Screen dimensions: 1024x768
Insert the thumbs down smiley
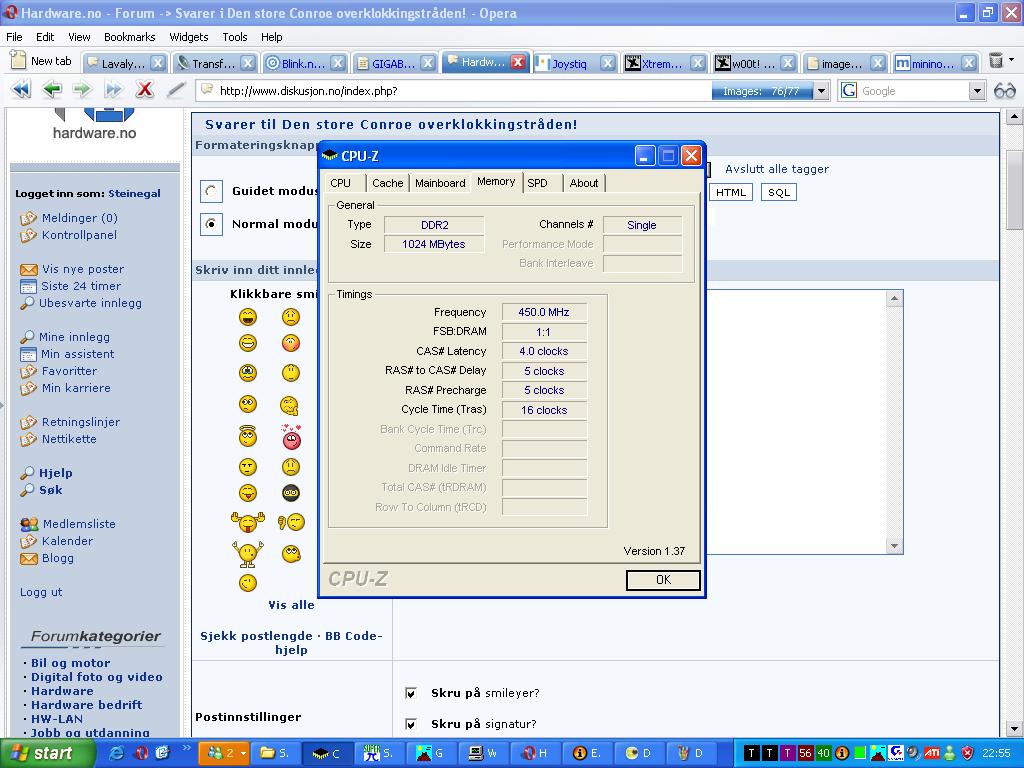tap(291, 522)
